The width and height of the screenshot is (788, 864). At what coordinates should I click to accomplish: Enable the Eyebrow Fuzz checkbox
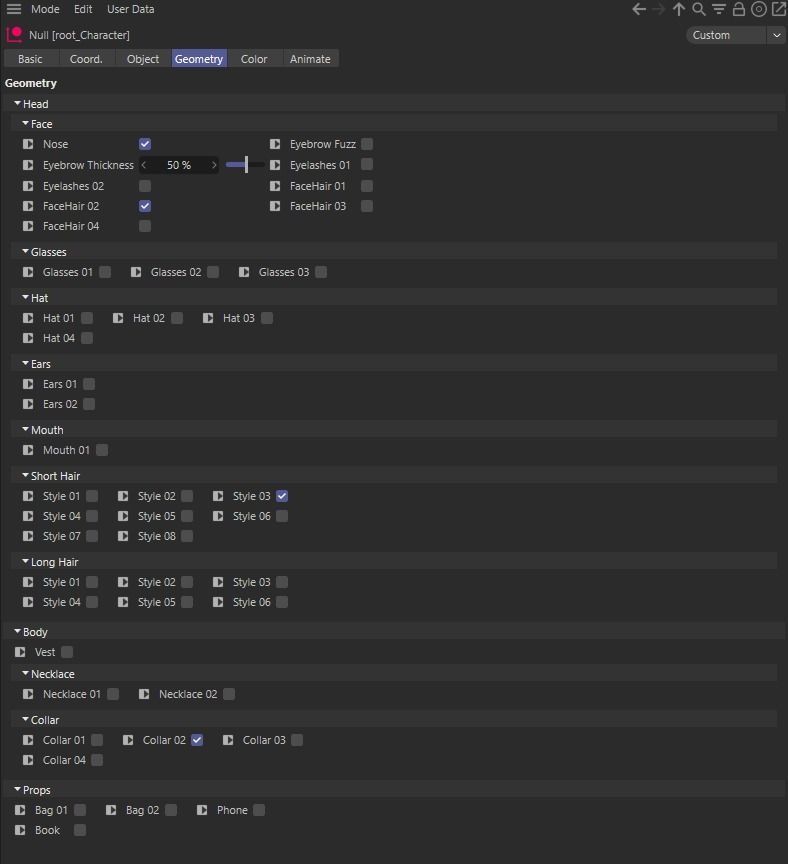[x=367, y=144]
